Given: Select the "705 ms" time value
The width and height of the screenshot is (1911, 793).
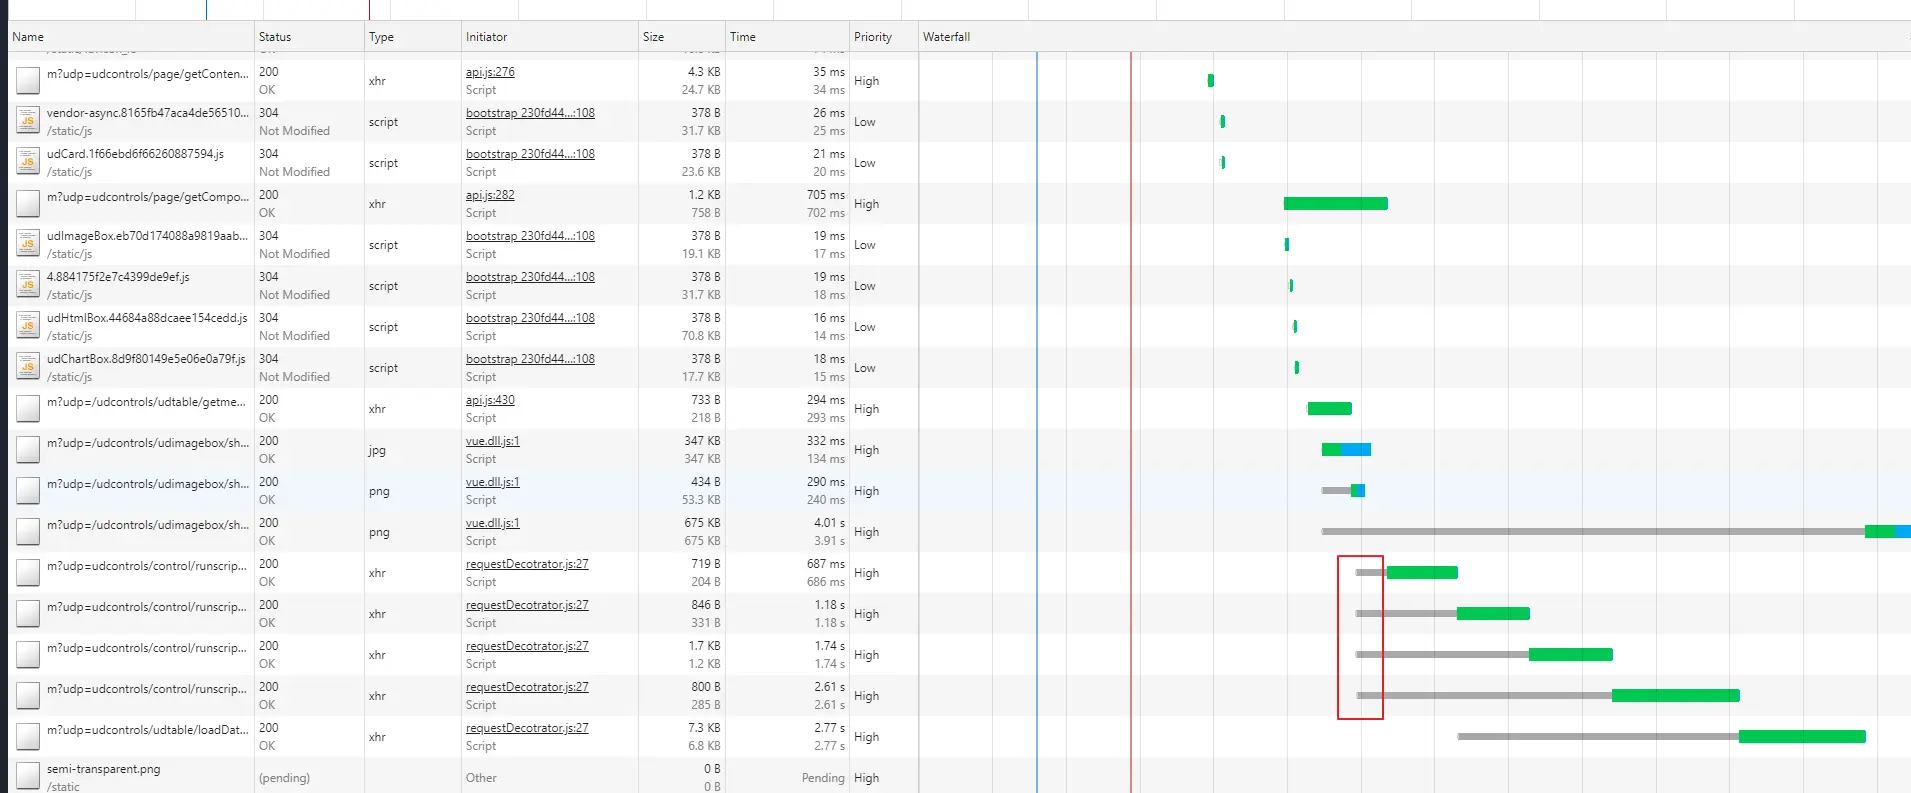Looking at the screenshot, I should [826, 195].
